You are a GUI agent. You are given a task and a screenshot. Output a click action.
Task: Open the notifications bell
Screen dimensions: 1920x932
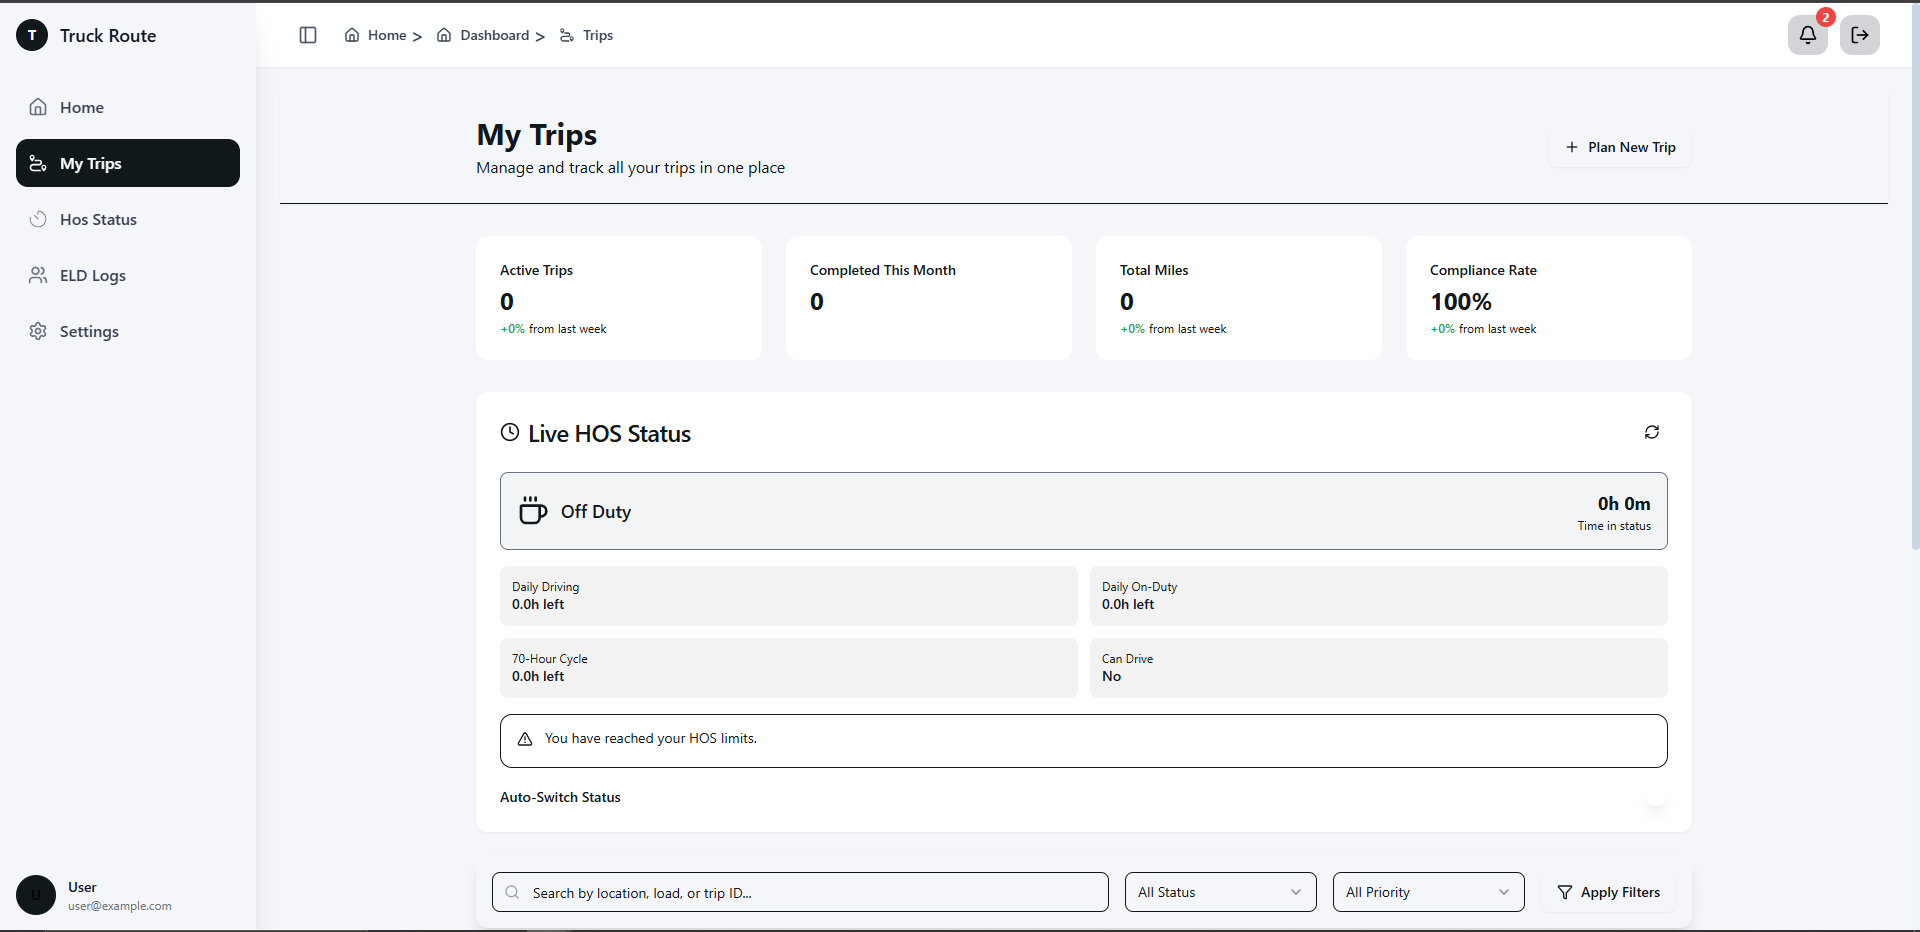pyautogui.click(x=1808, y=35)
